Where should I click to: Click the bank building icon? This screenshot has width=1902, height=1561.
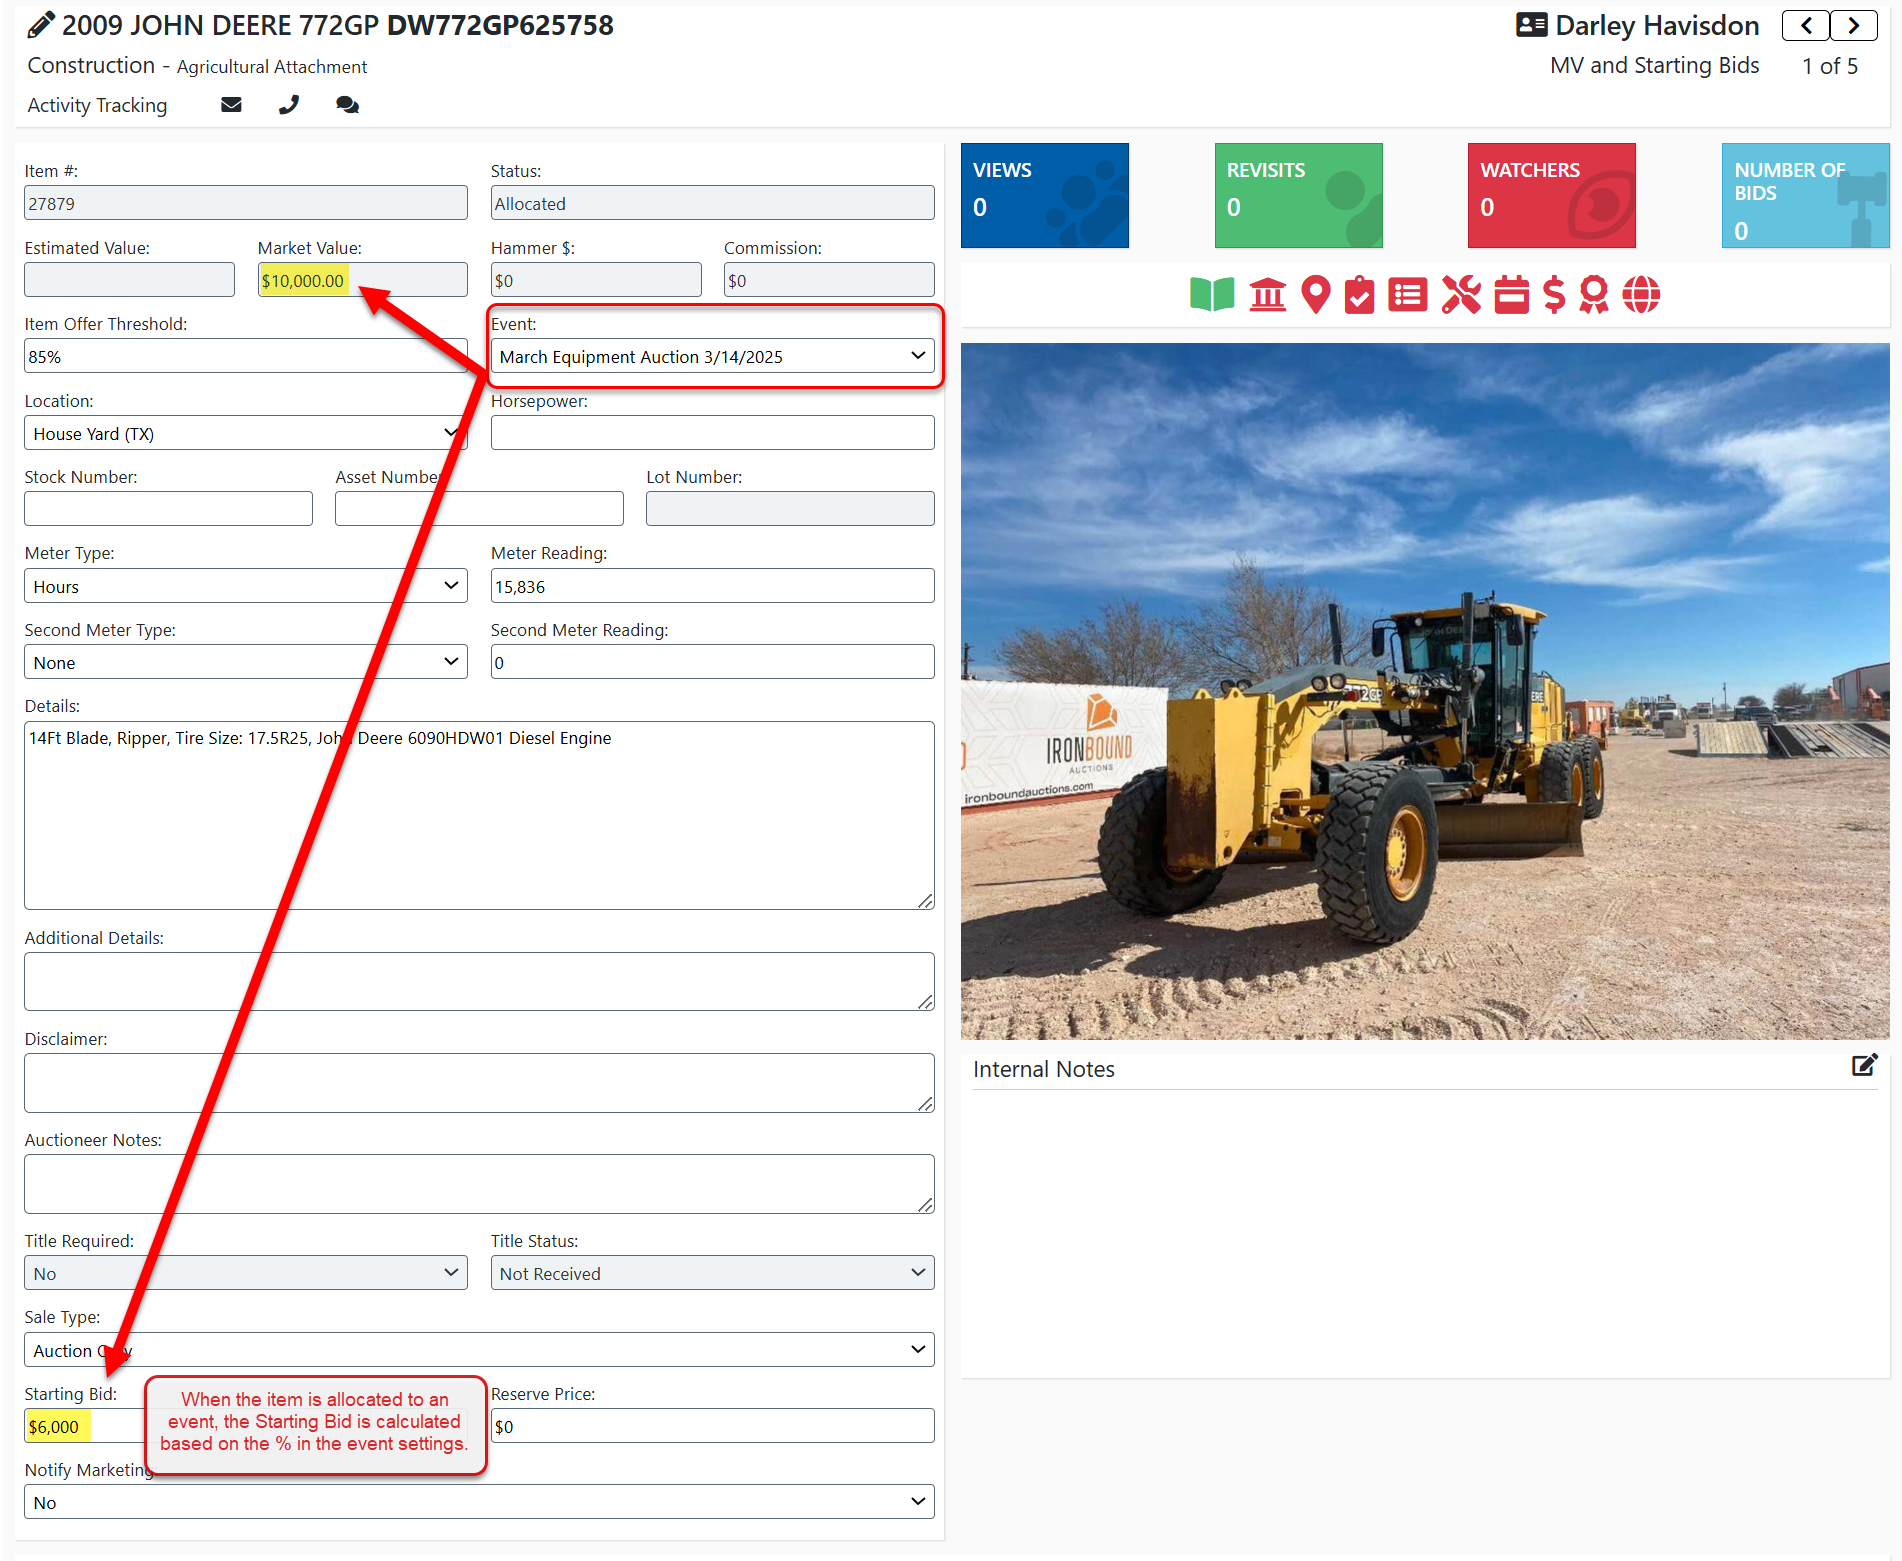1268,295
